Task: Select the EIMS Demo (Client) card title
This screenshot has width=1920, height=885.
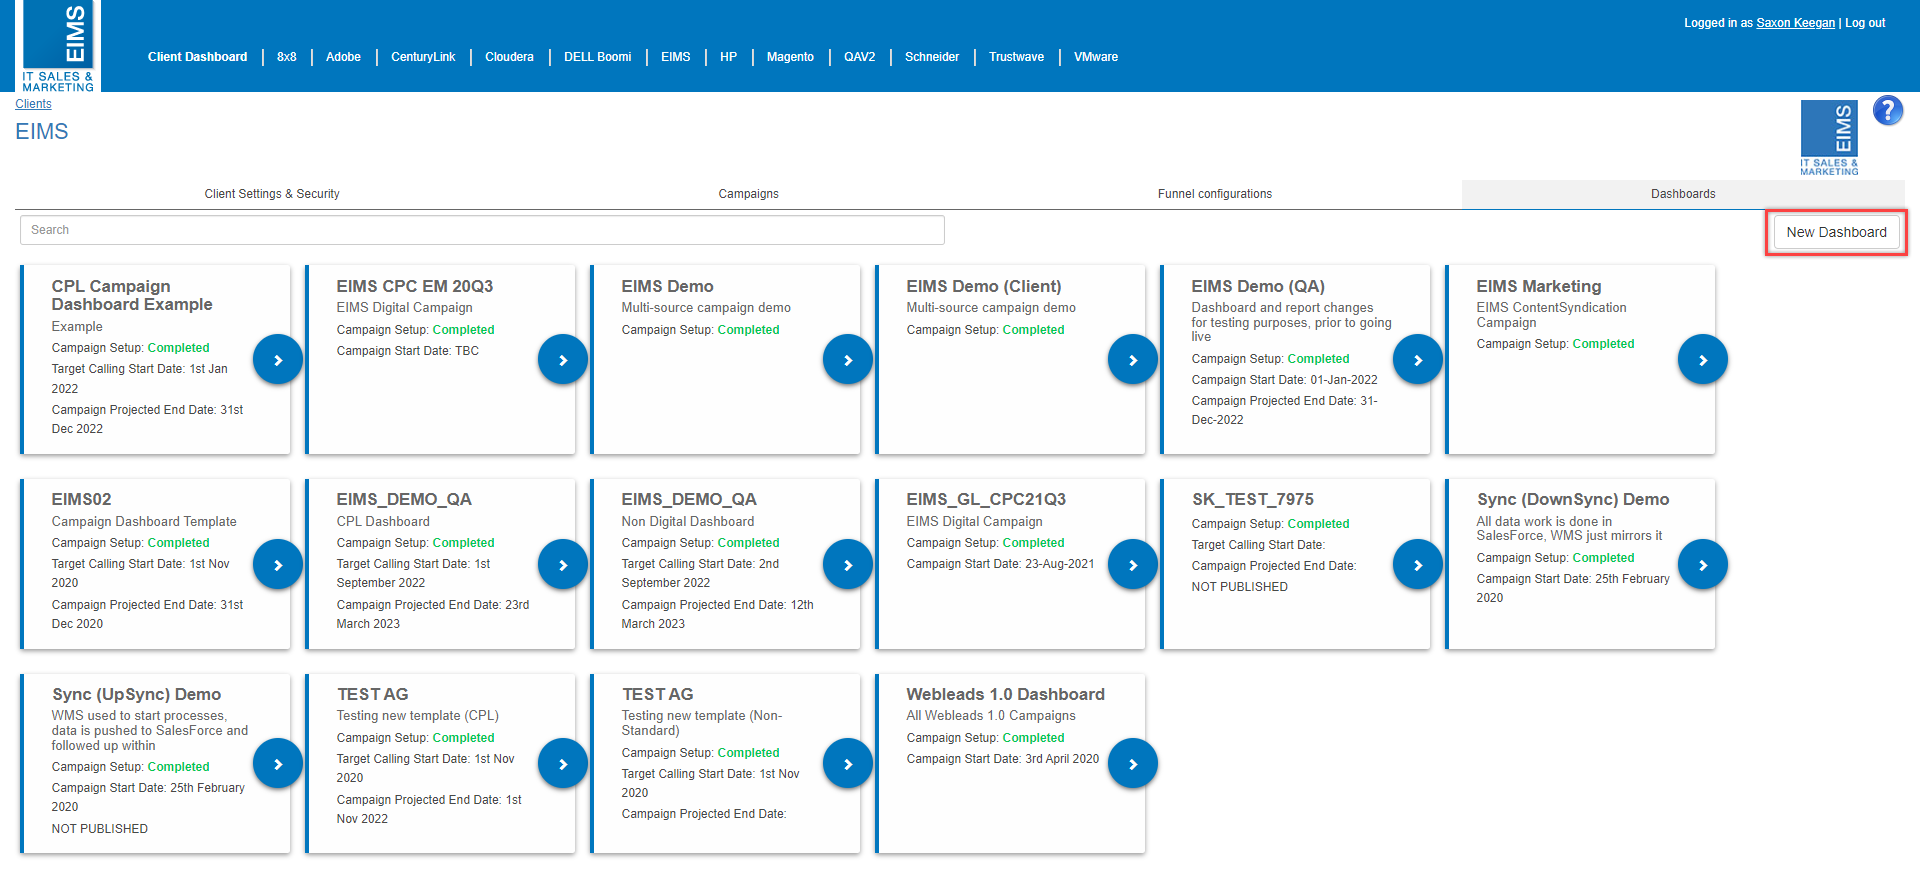Action: click(984, 286)
